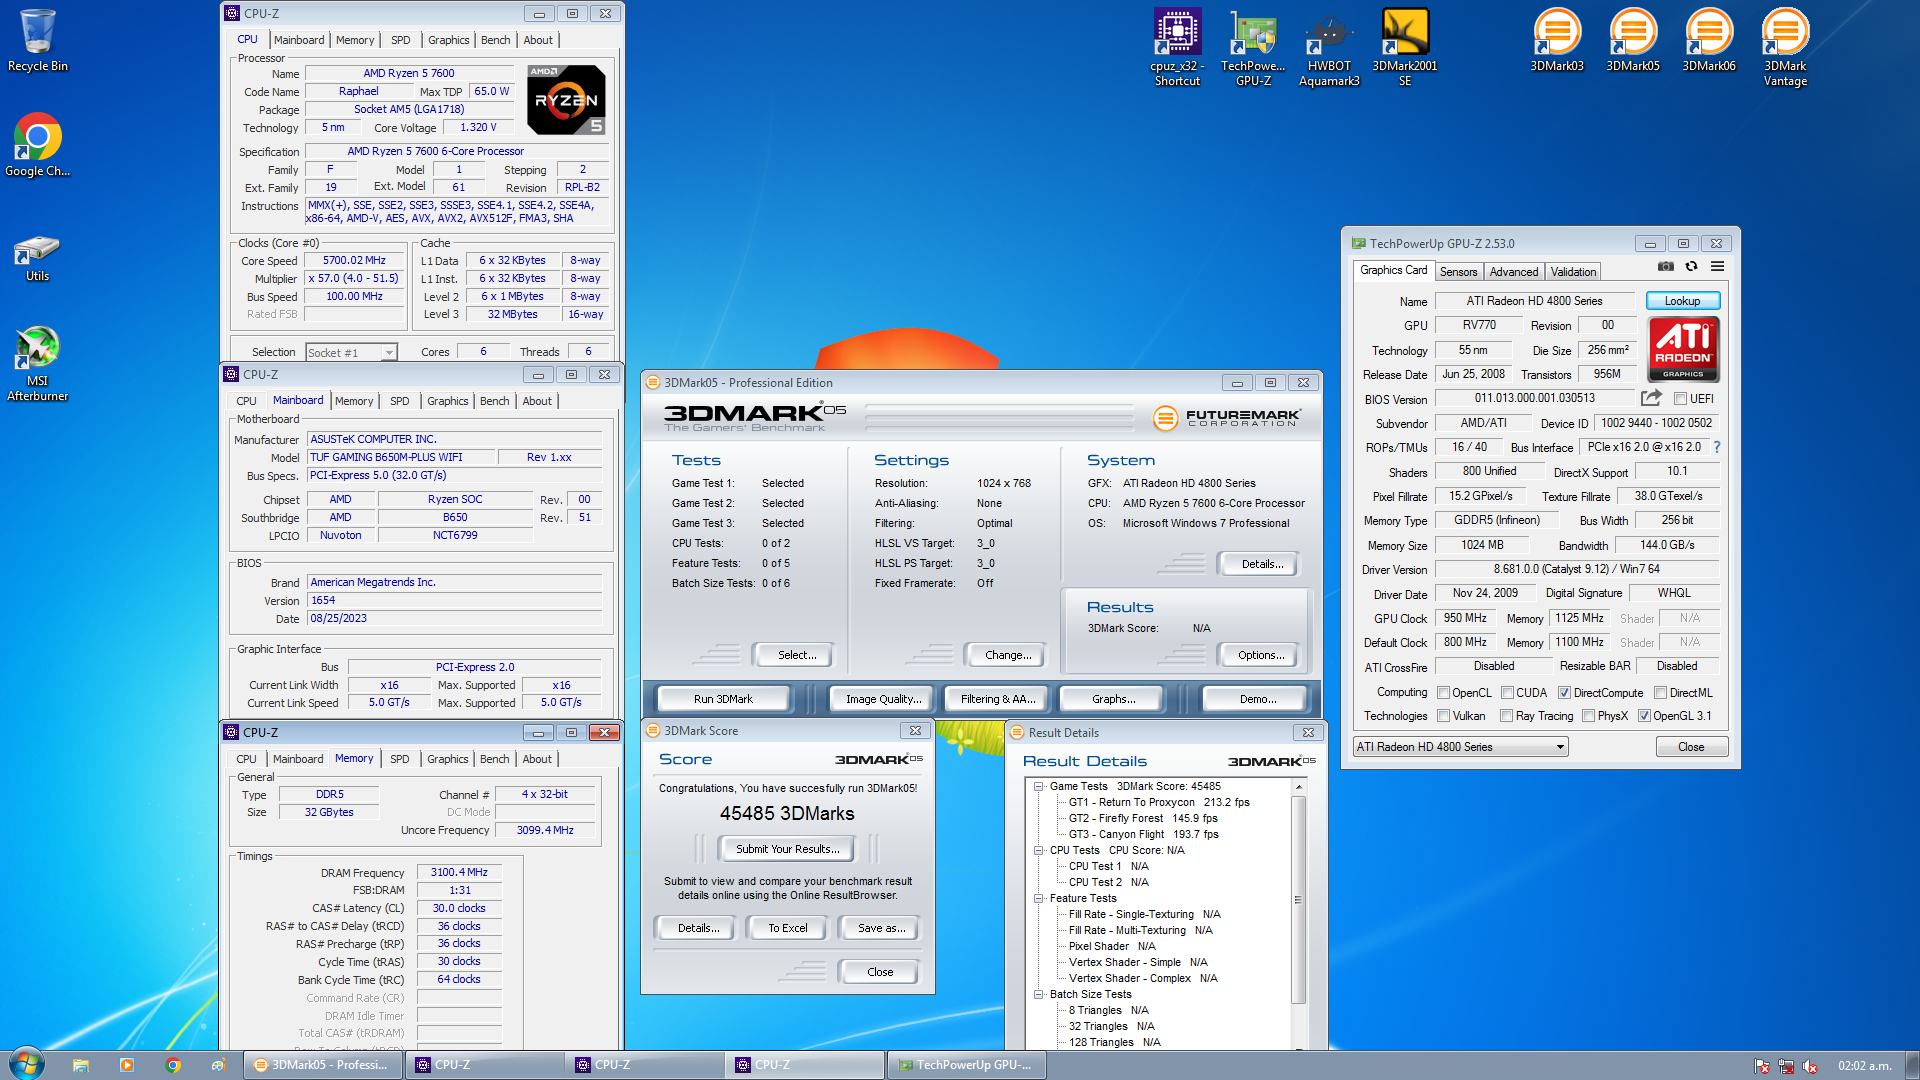
Task: Click the Windows Start orb
Action: 27,1064
